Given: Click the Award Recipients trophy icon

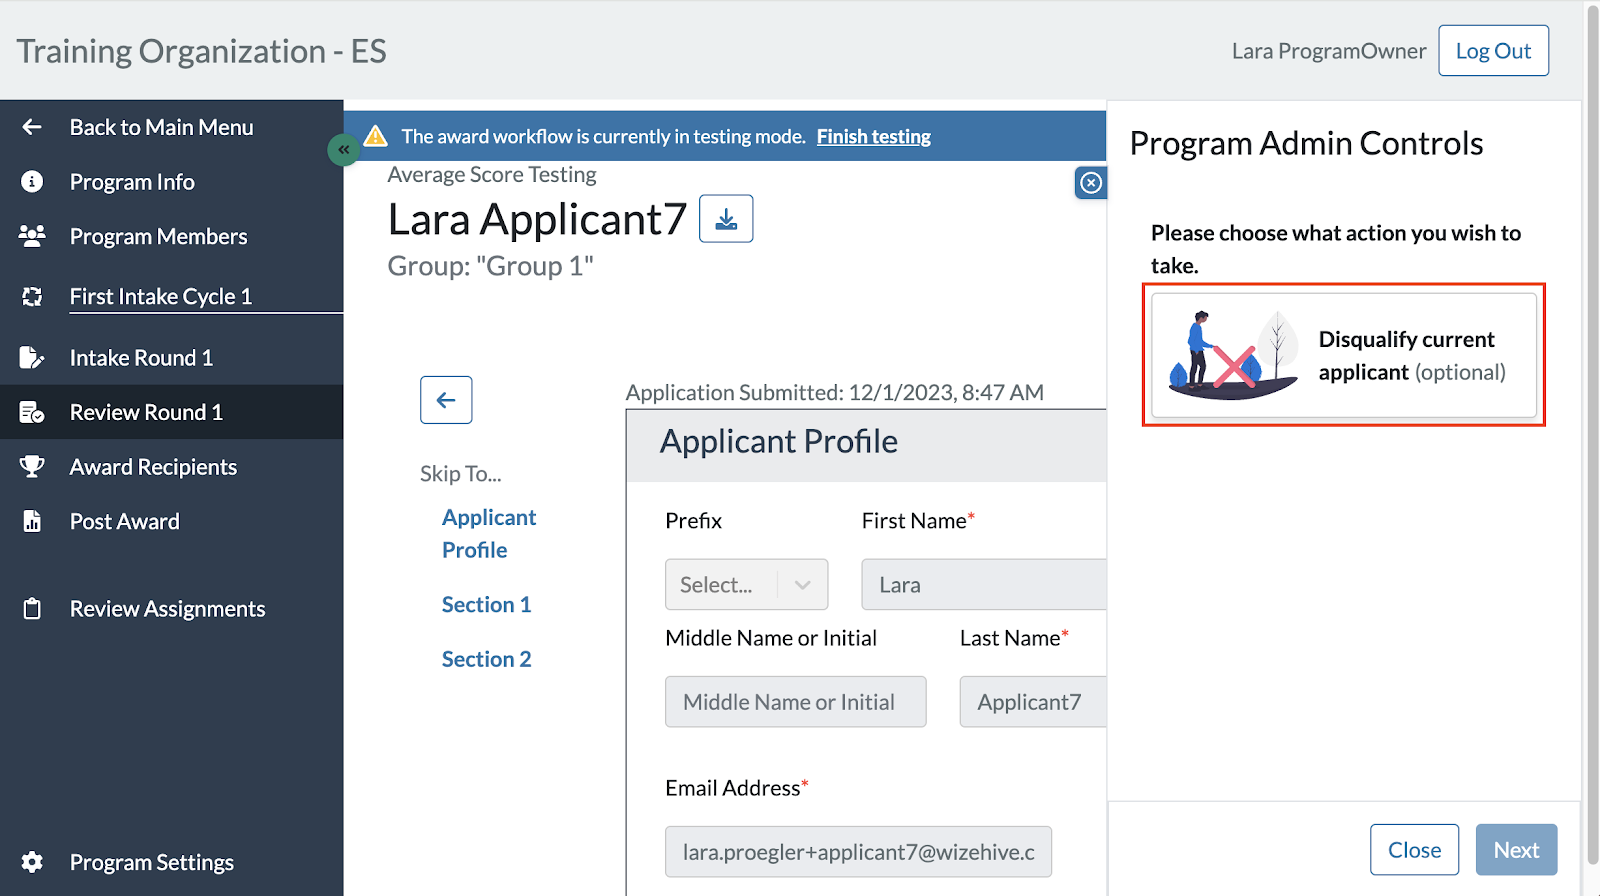Looking at the screenshot, I should pyautogui.click(x=32, y=467).
